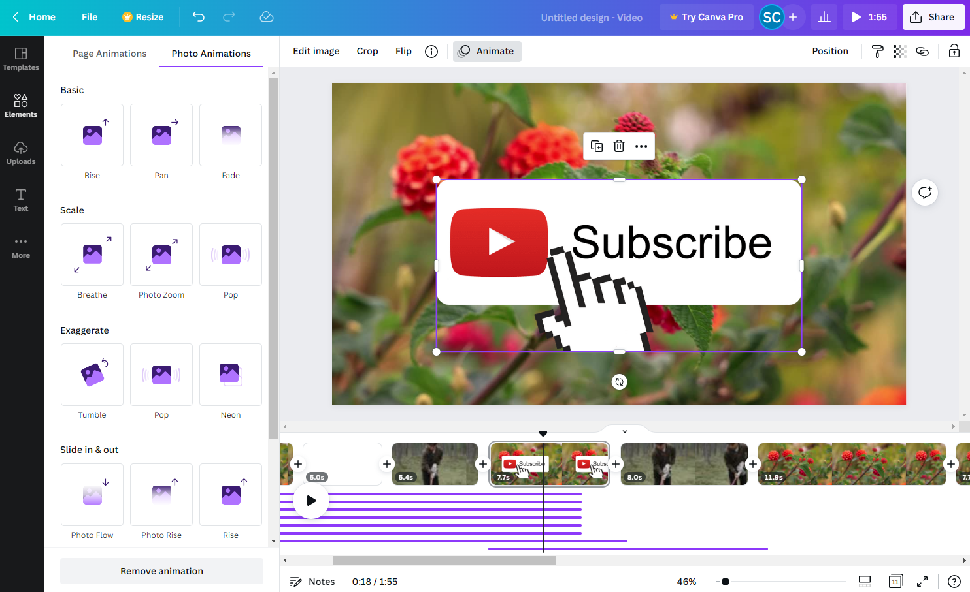Click the timeline horizontal scrollbar
The width and height of the screenshot is (970, 592).
(x=444, y=560)
